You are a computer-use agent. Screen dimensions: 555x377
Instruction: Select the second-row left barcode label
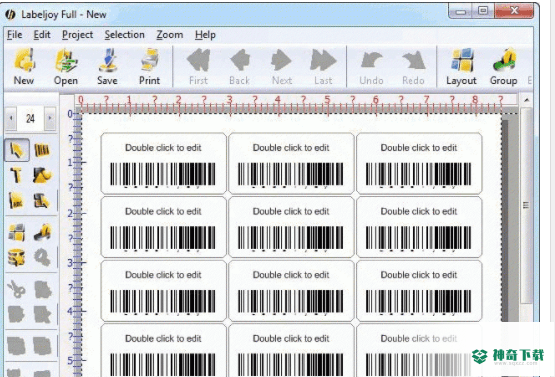164,227
